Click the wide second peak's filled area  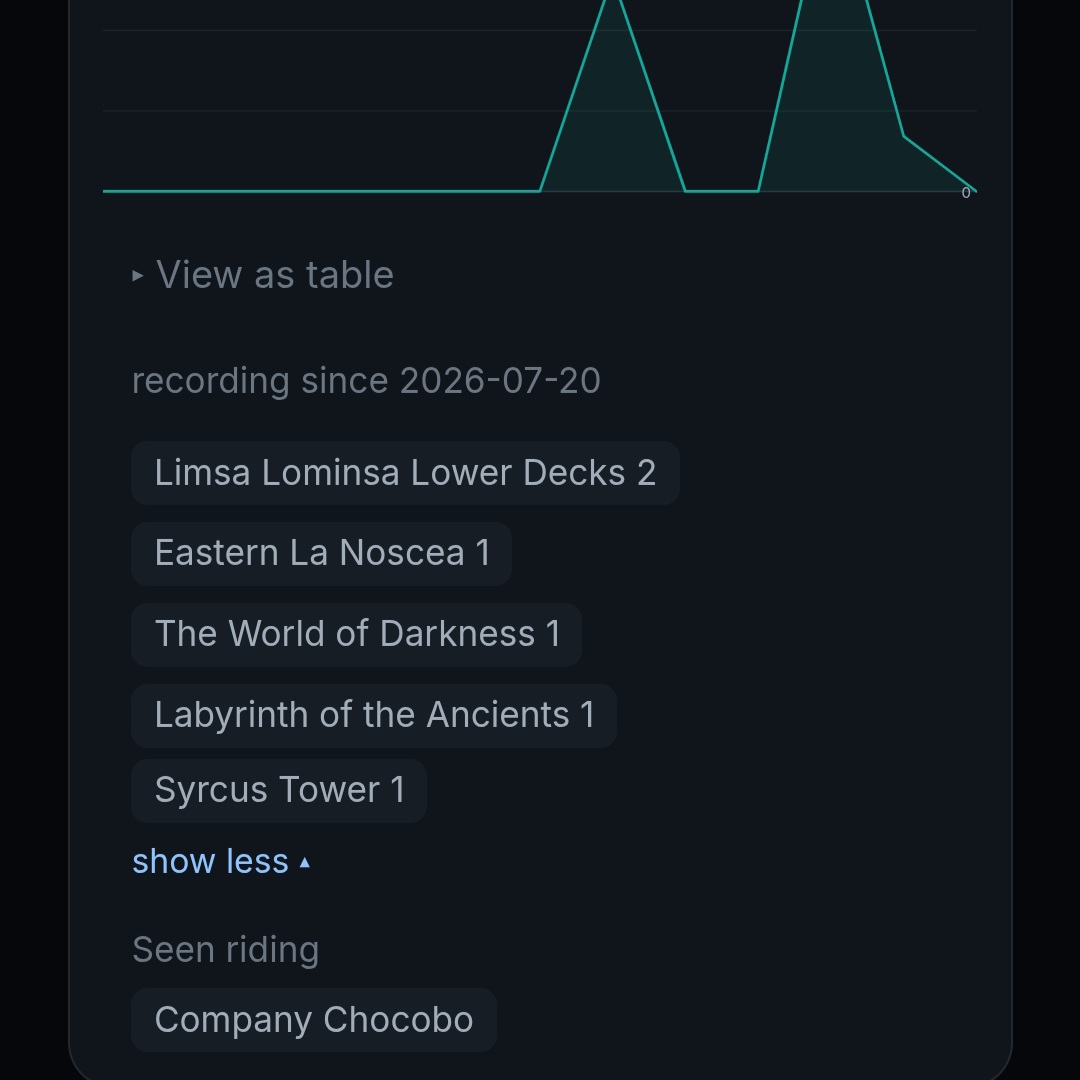[x=833, y=103]
